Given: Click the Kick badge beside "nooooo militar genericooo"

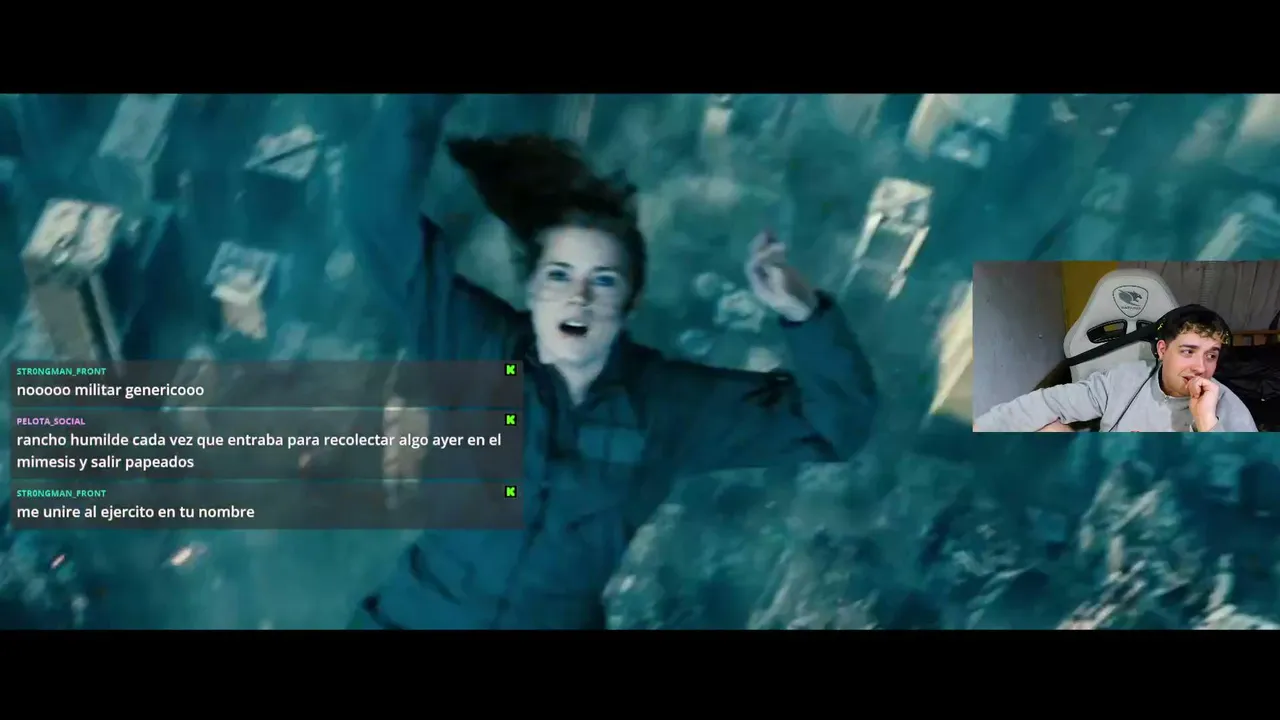Looking at the screenshot, I should tap(510, 370).
